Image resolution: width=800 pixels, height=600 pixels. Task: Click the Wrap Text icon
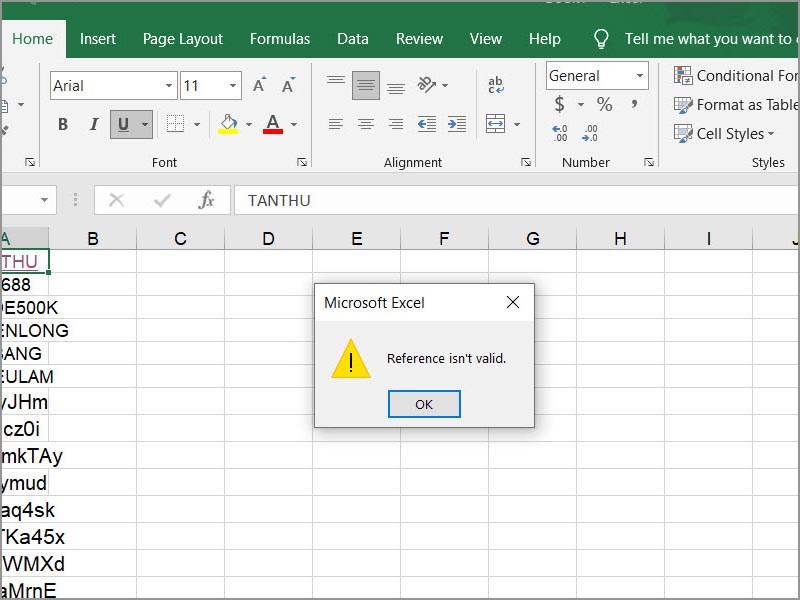496,85
